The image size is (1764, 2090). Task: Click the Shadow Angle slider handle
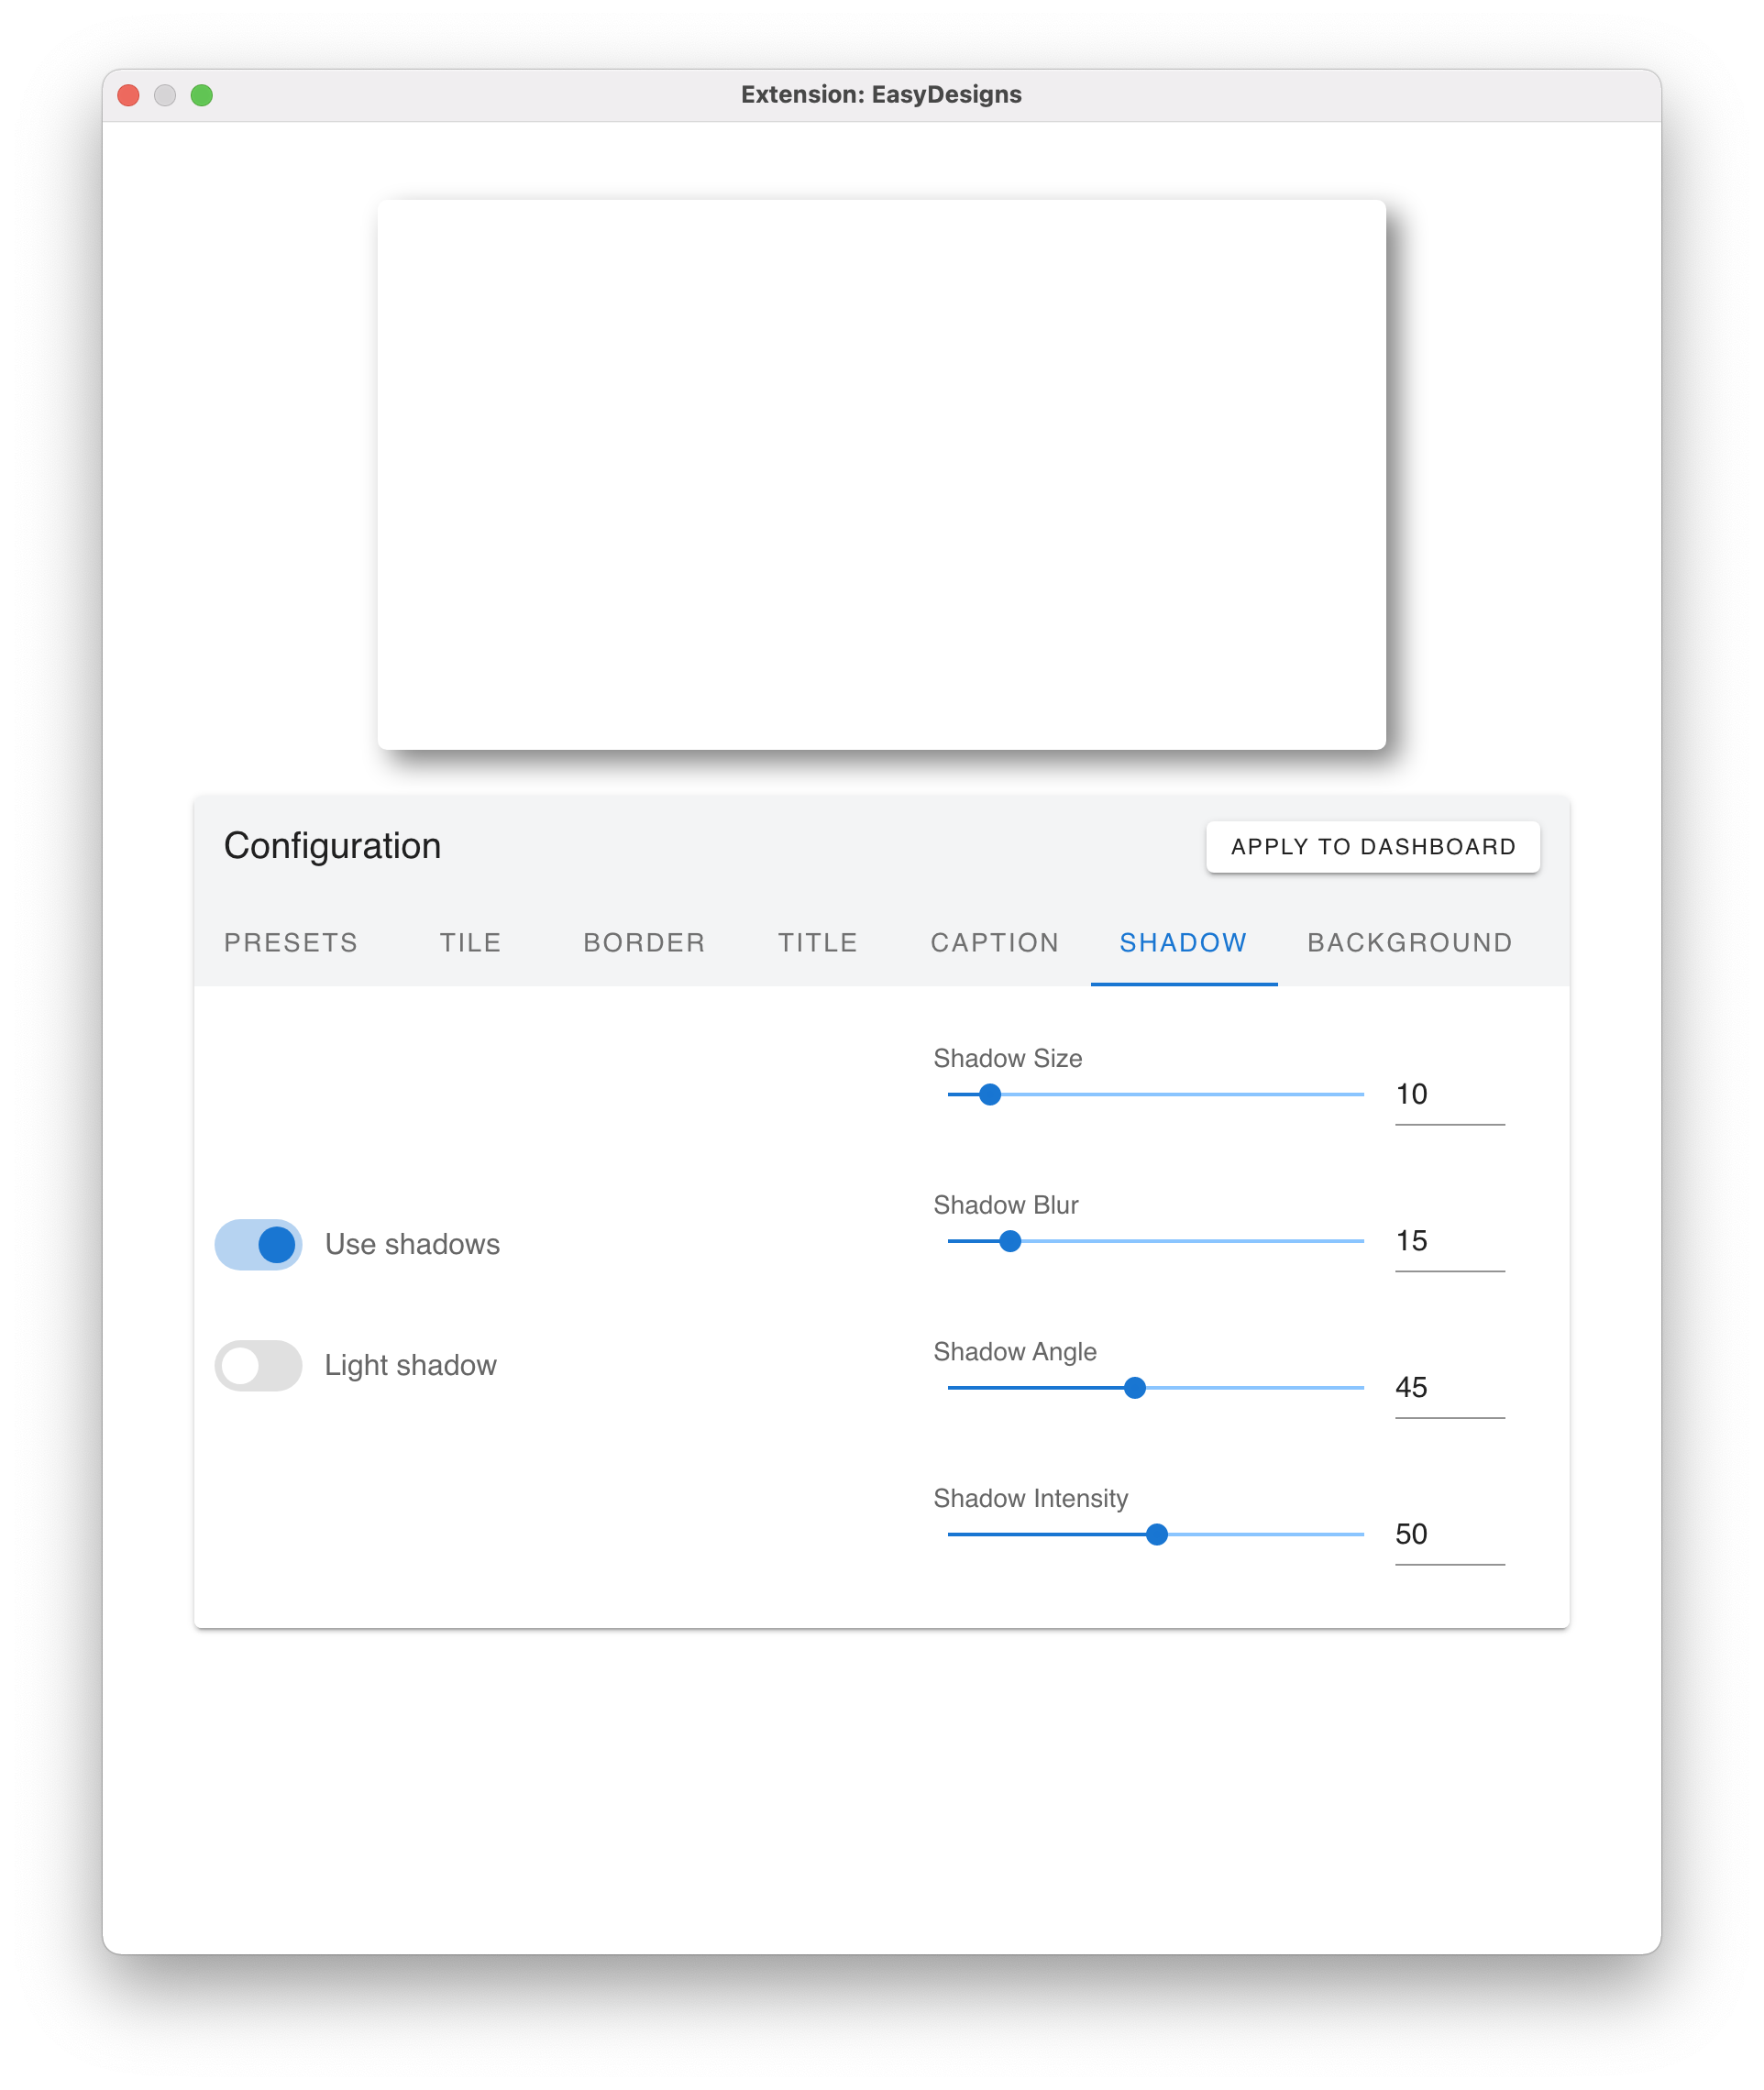(1135, 1388)
